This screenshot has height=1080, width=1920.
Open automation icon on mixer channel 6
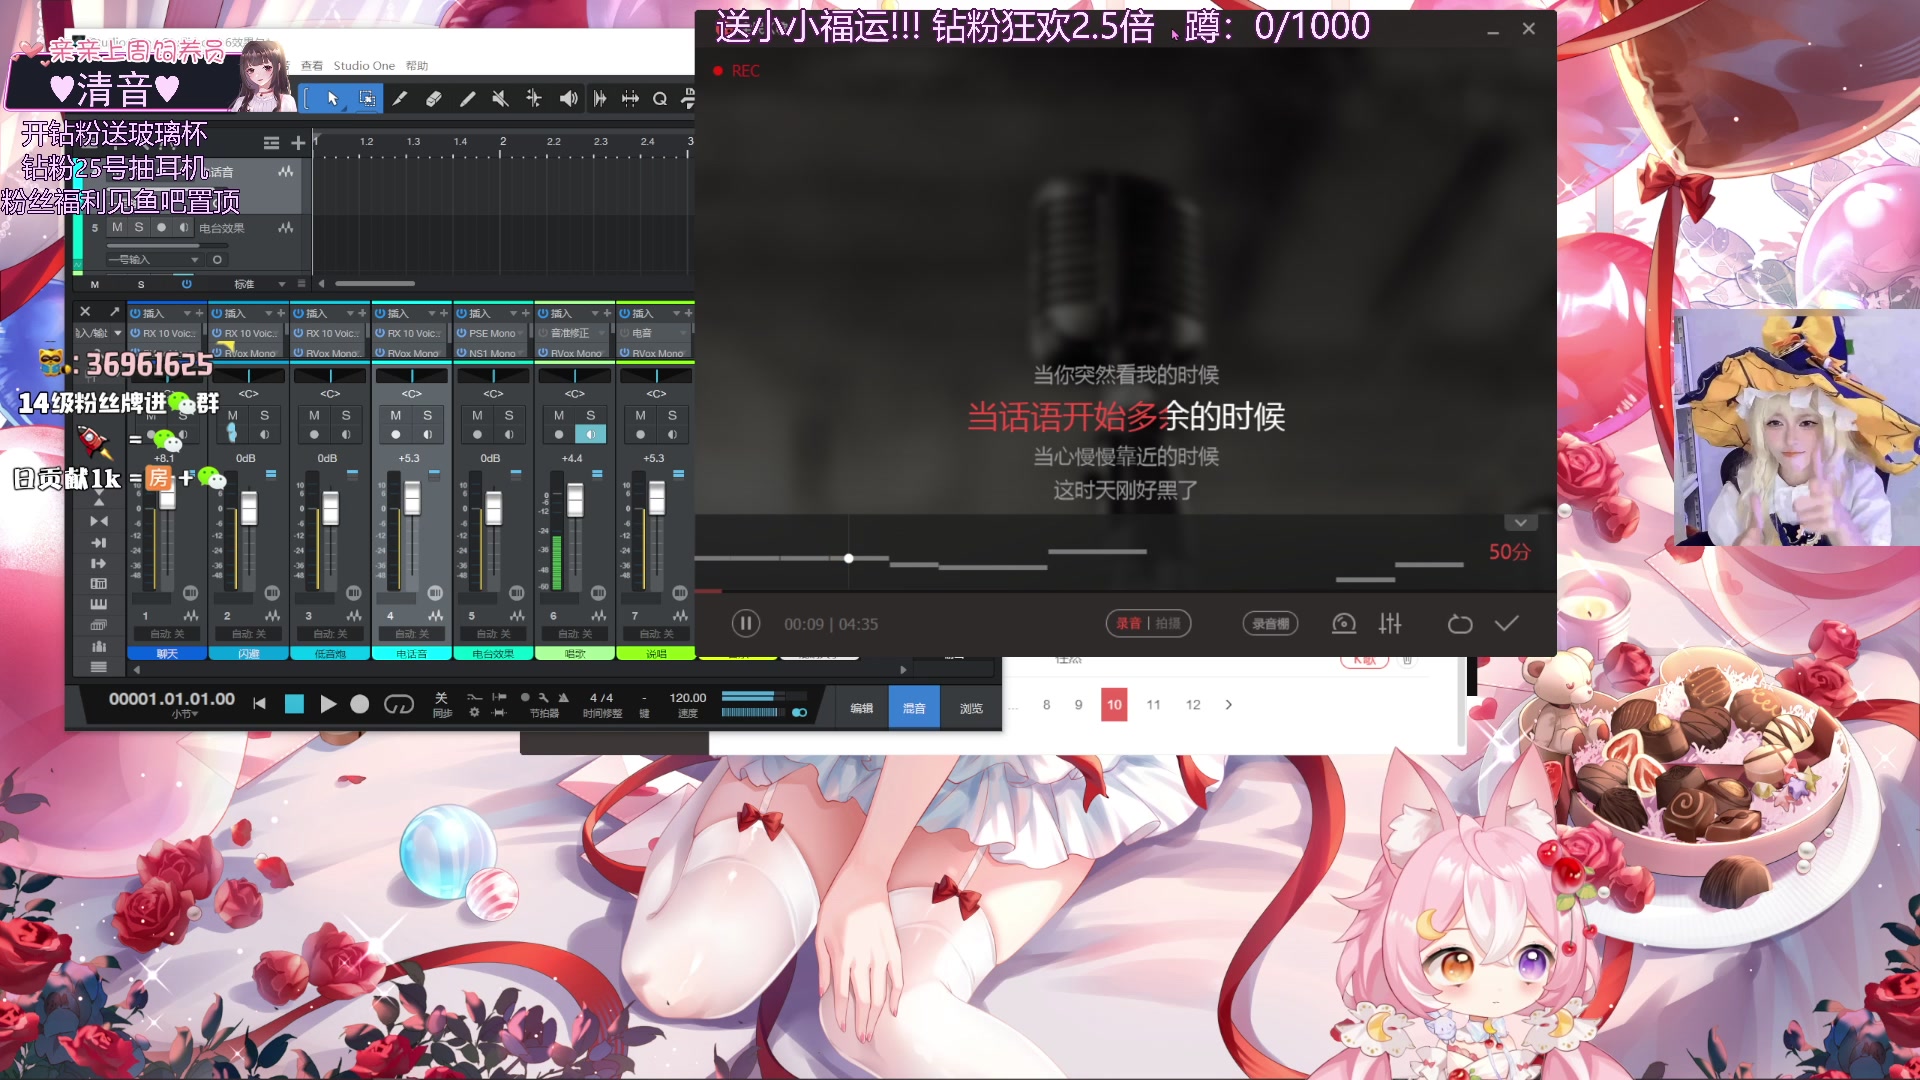point(598,616)
